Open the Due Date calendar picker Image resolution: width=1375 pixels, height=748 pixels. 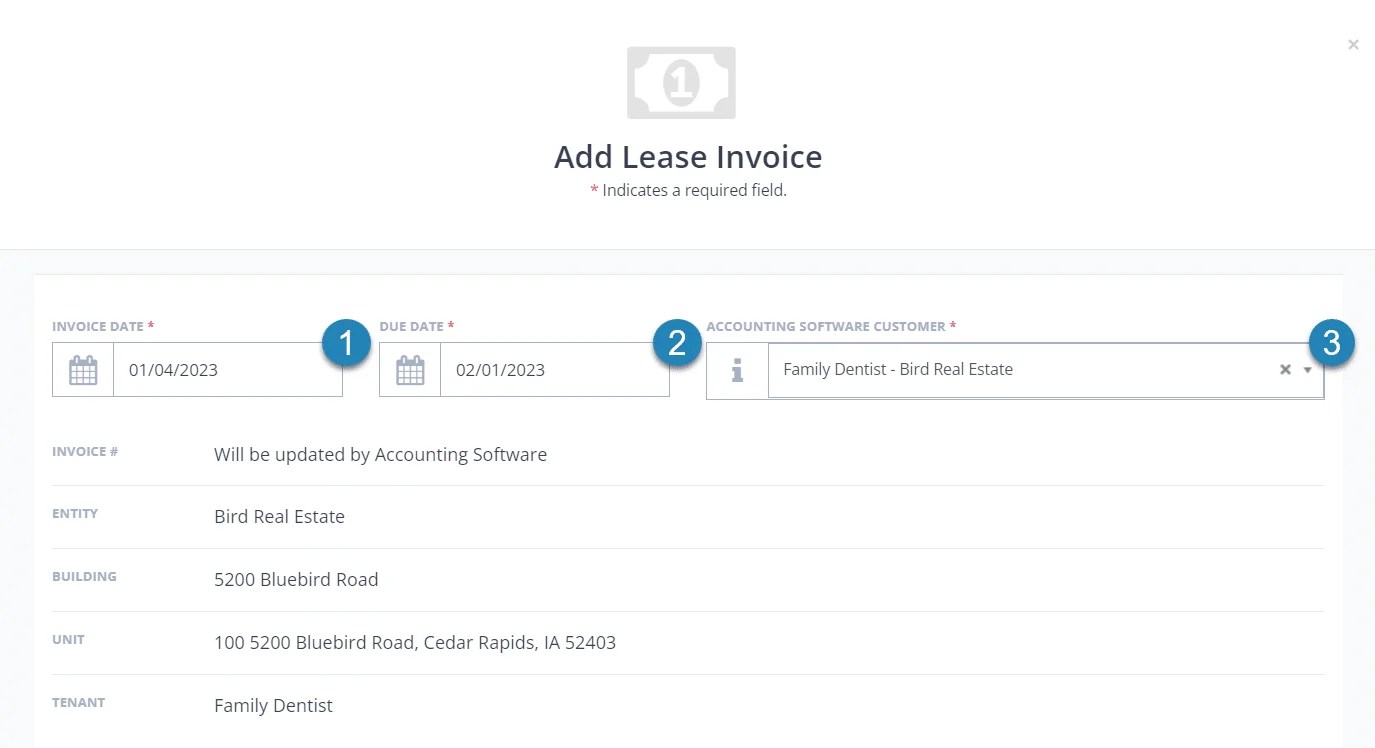(x=409, y=369)
